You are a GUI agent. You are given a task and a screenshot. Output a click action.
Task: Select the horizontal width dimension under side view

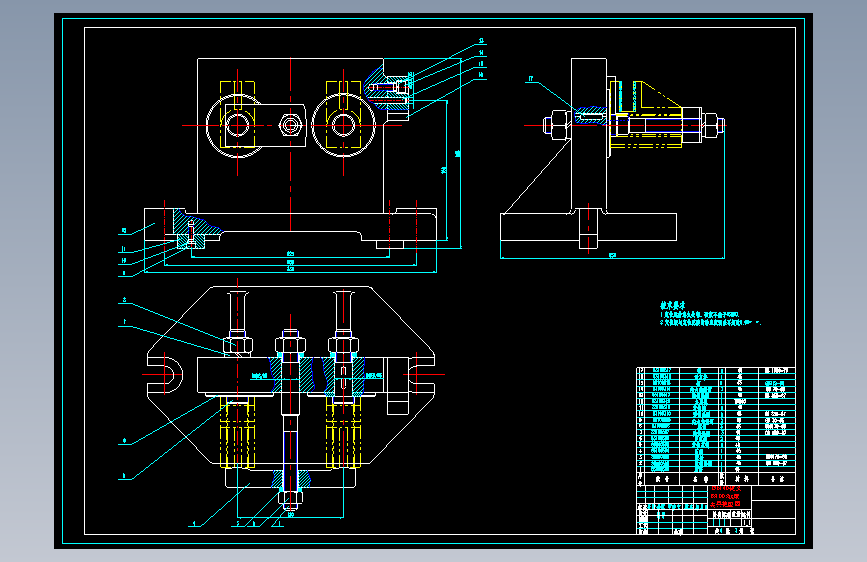(613, 256)
